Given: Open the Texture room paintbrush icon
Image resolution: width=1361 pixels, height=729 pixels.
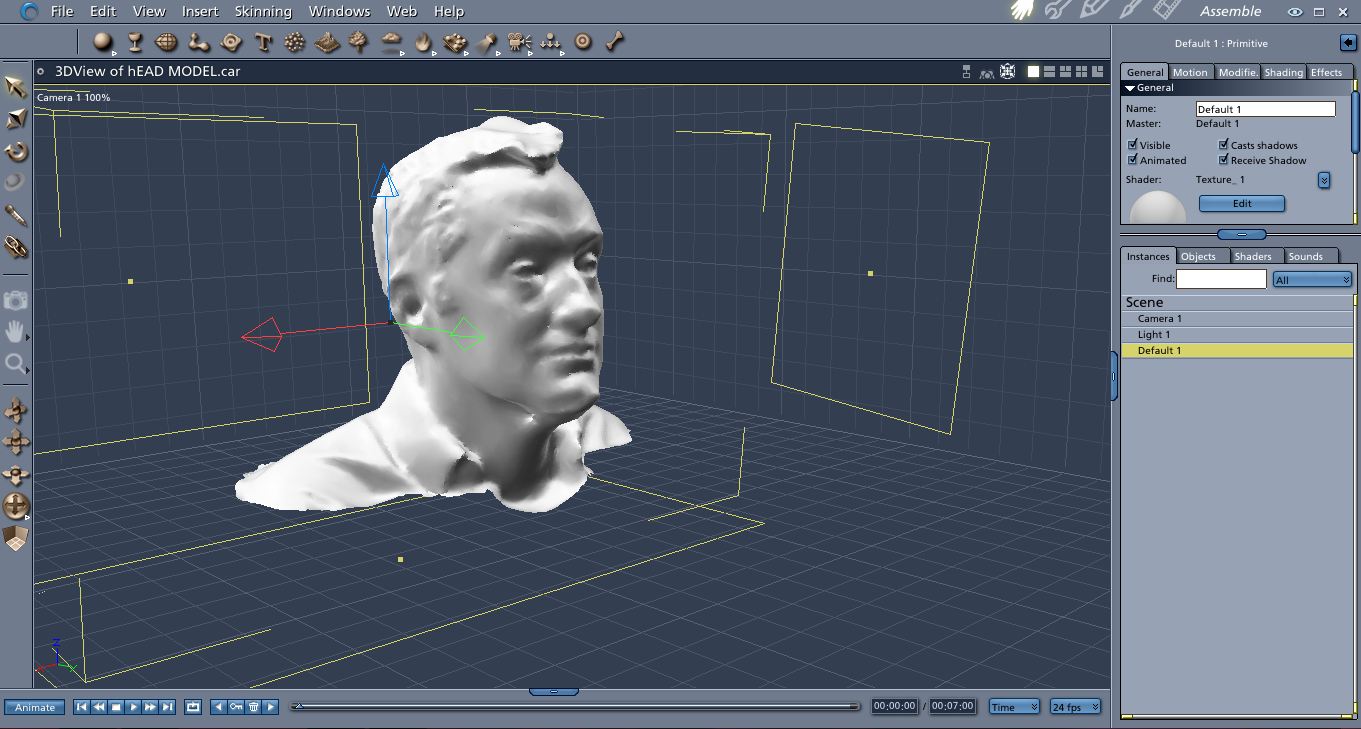Looking at the screenshot, I should (x=1130, y=11).
